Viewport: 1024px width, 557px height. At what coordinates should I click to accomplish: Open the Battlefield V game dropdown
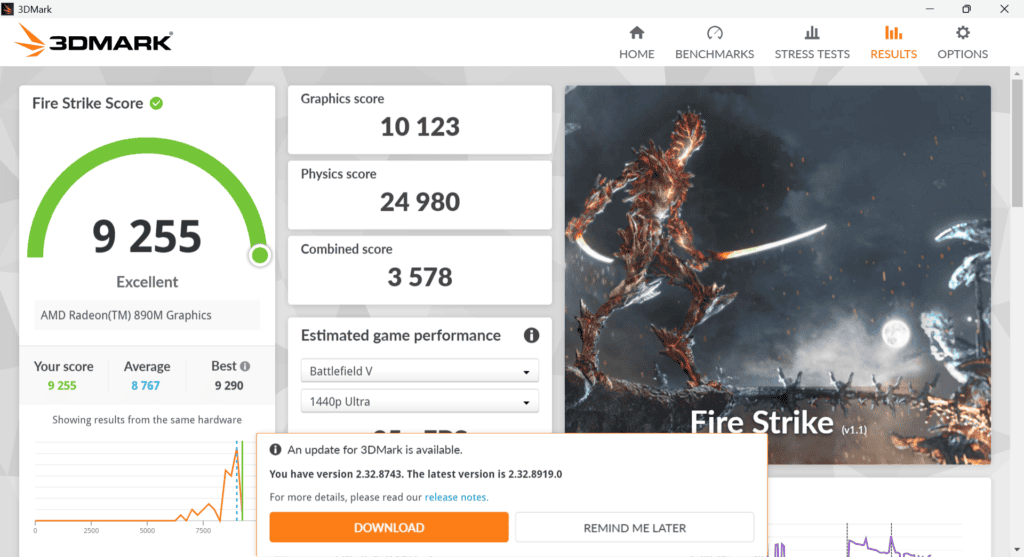(x=419, y=371)
